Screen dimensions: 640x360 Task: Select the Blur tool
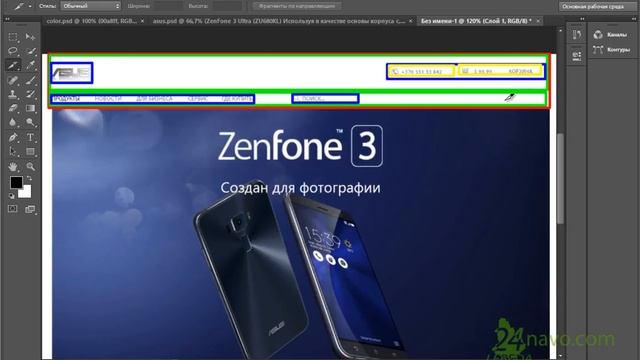[13, 122]
